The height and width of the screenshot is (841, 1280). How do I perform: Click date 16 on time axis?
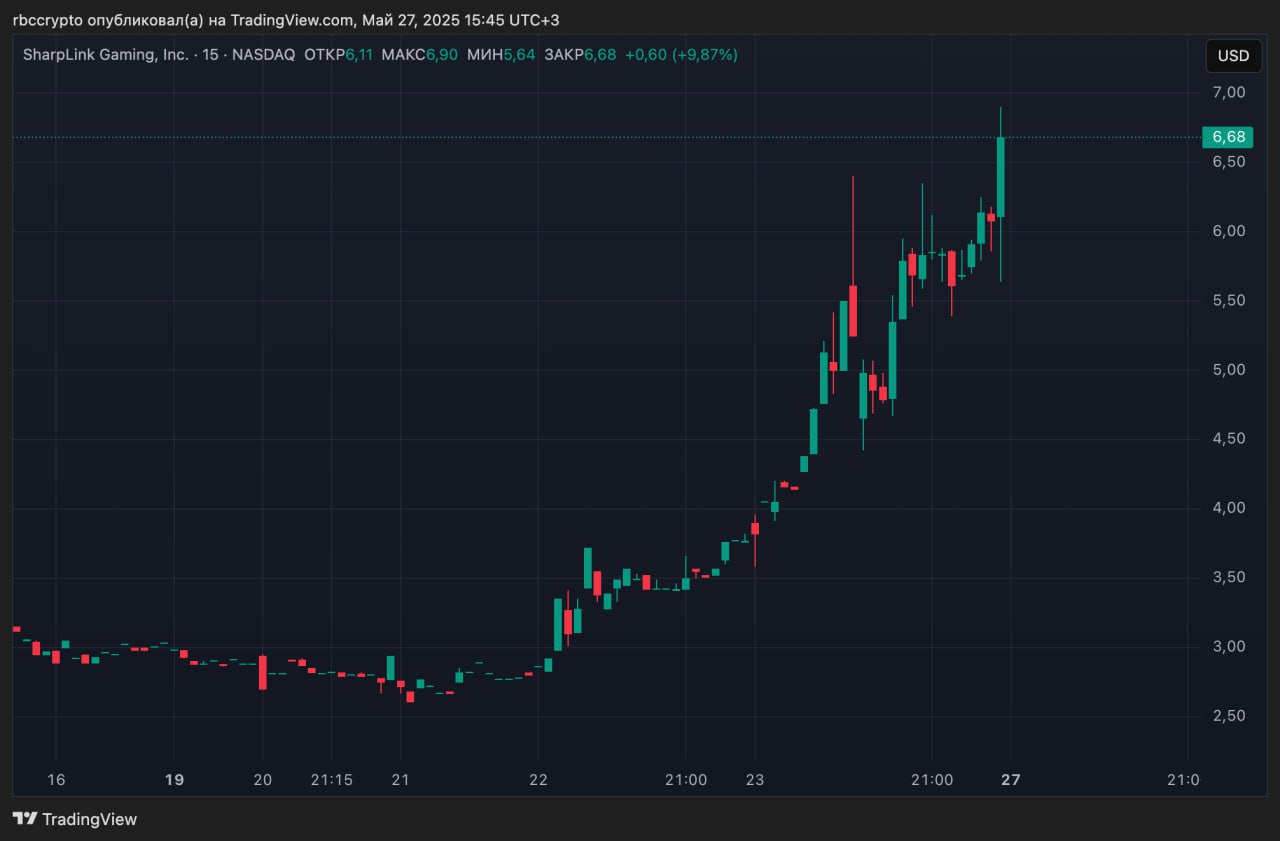[56, 780]
